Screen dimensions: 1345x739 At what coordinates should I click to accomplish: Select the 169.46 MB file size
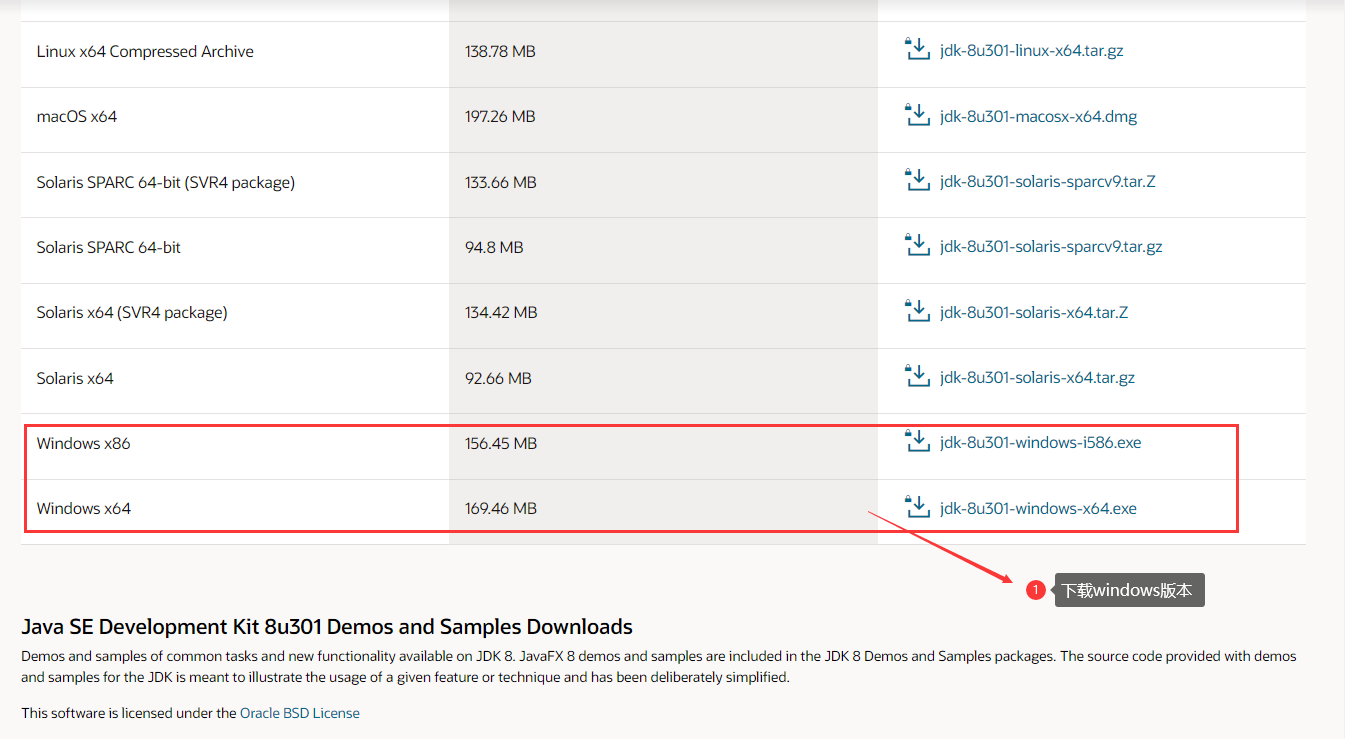point(501,509)
